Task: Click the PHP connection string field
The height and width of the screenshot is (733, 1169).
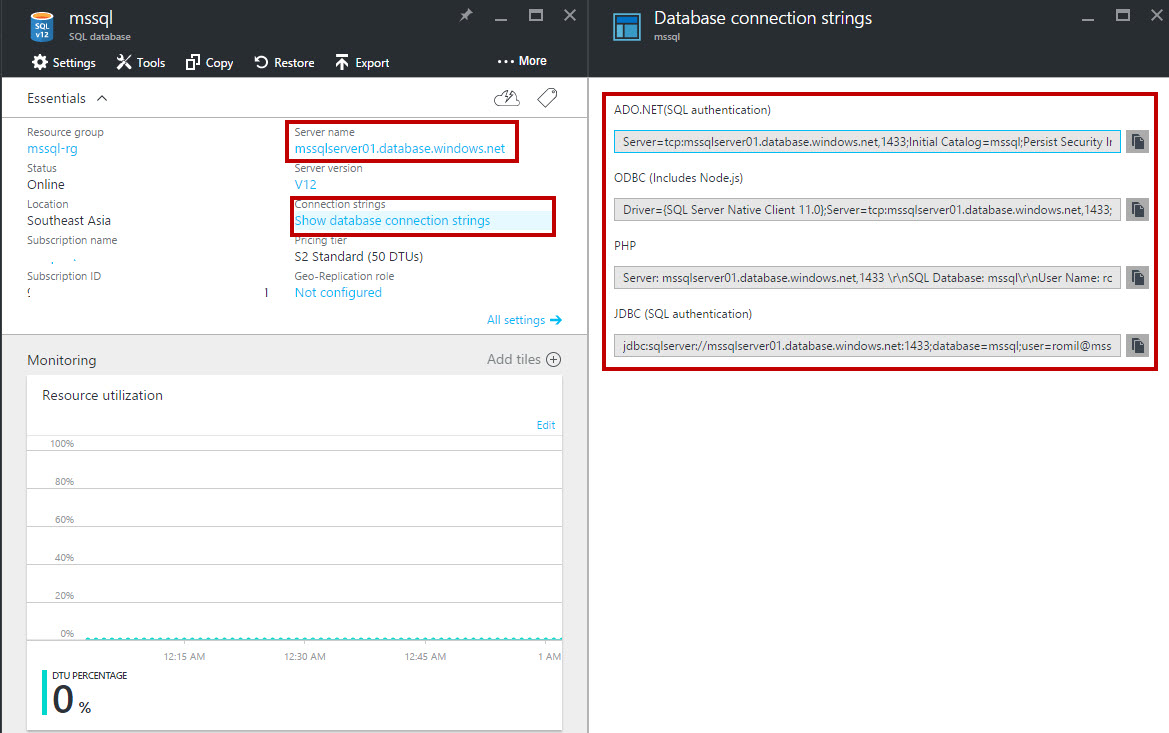Action: (x=867, y=277)
